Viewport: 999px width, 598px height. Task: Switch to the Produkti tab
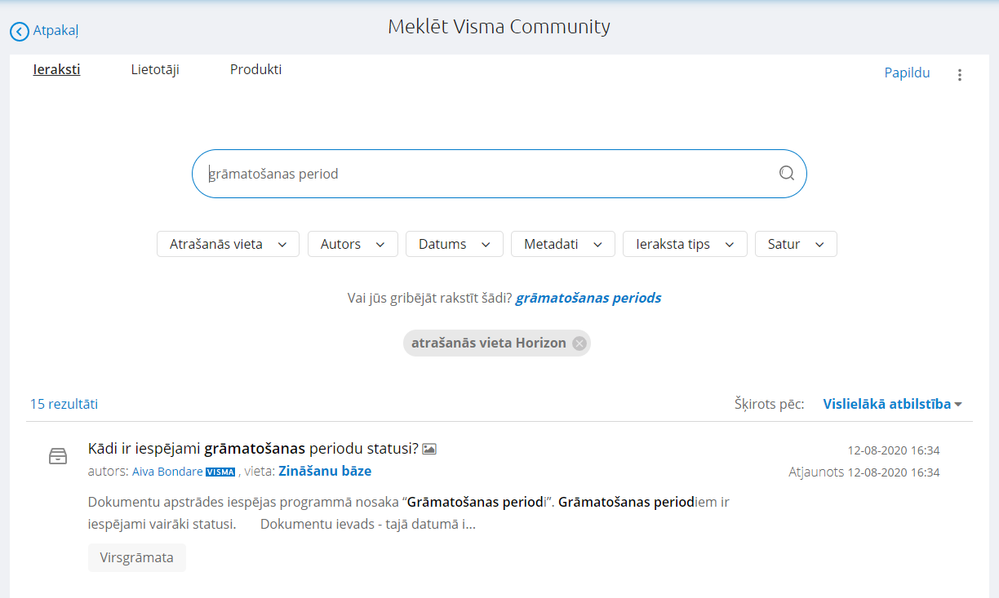pyautogui.click(x=256, y=70)
